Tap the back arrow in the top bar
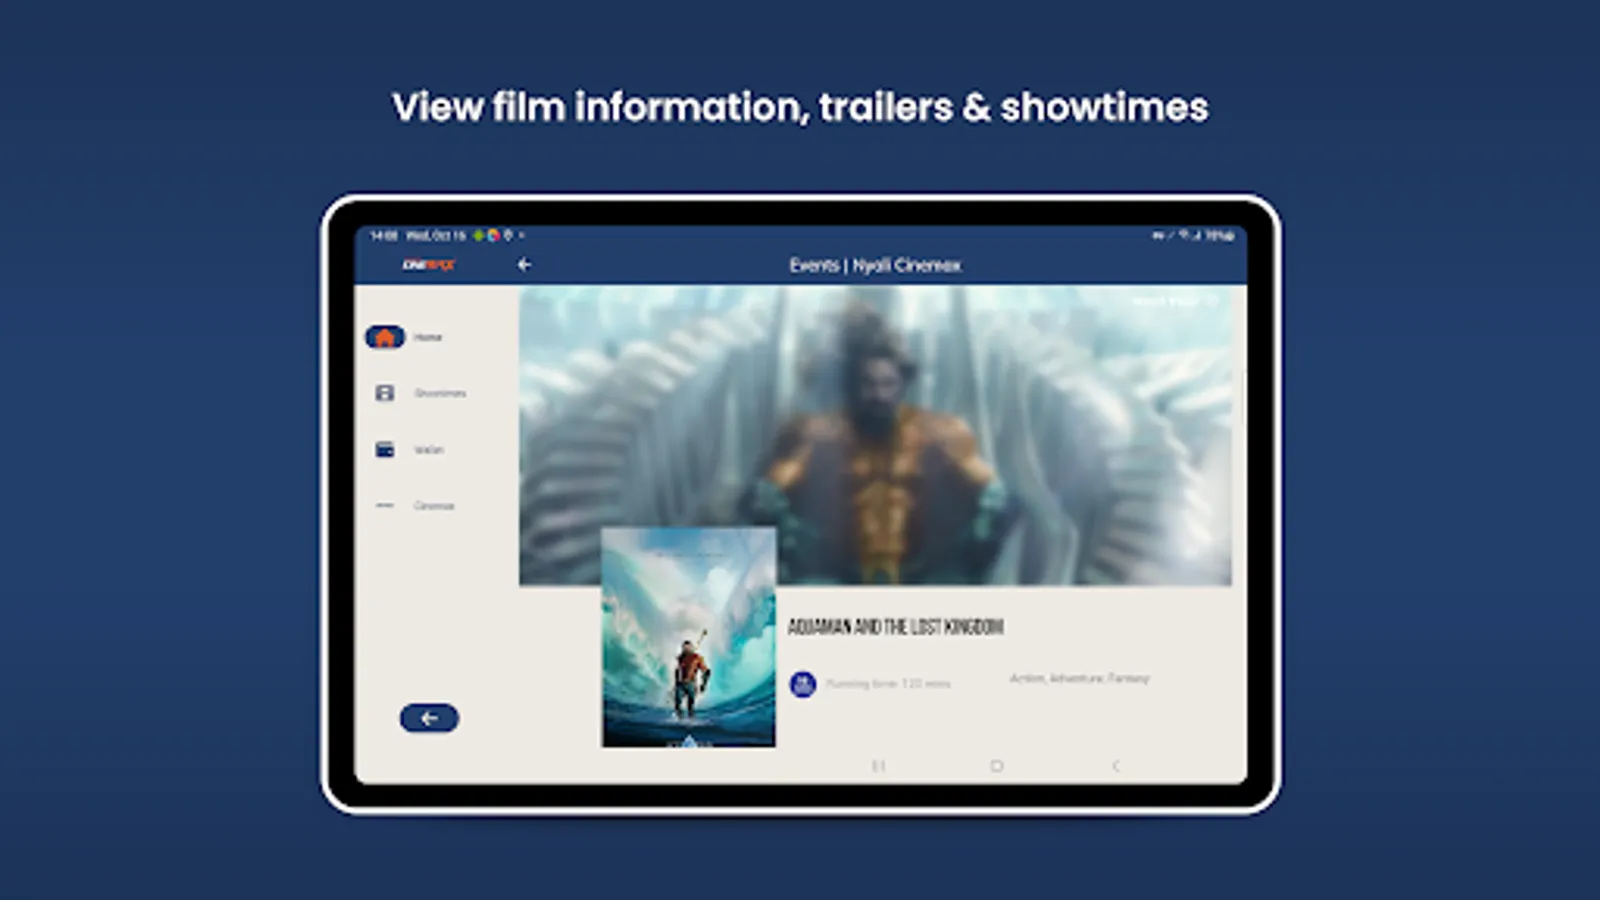The height and width of the screenshot is (900, 1600). click(524, 264)
